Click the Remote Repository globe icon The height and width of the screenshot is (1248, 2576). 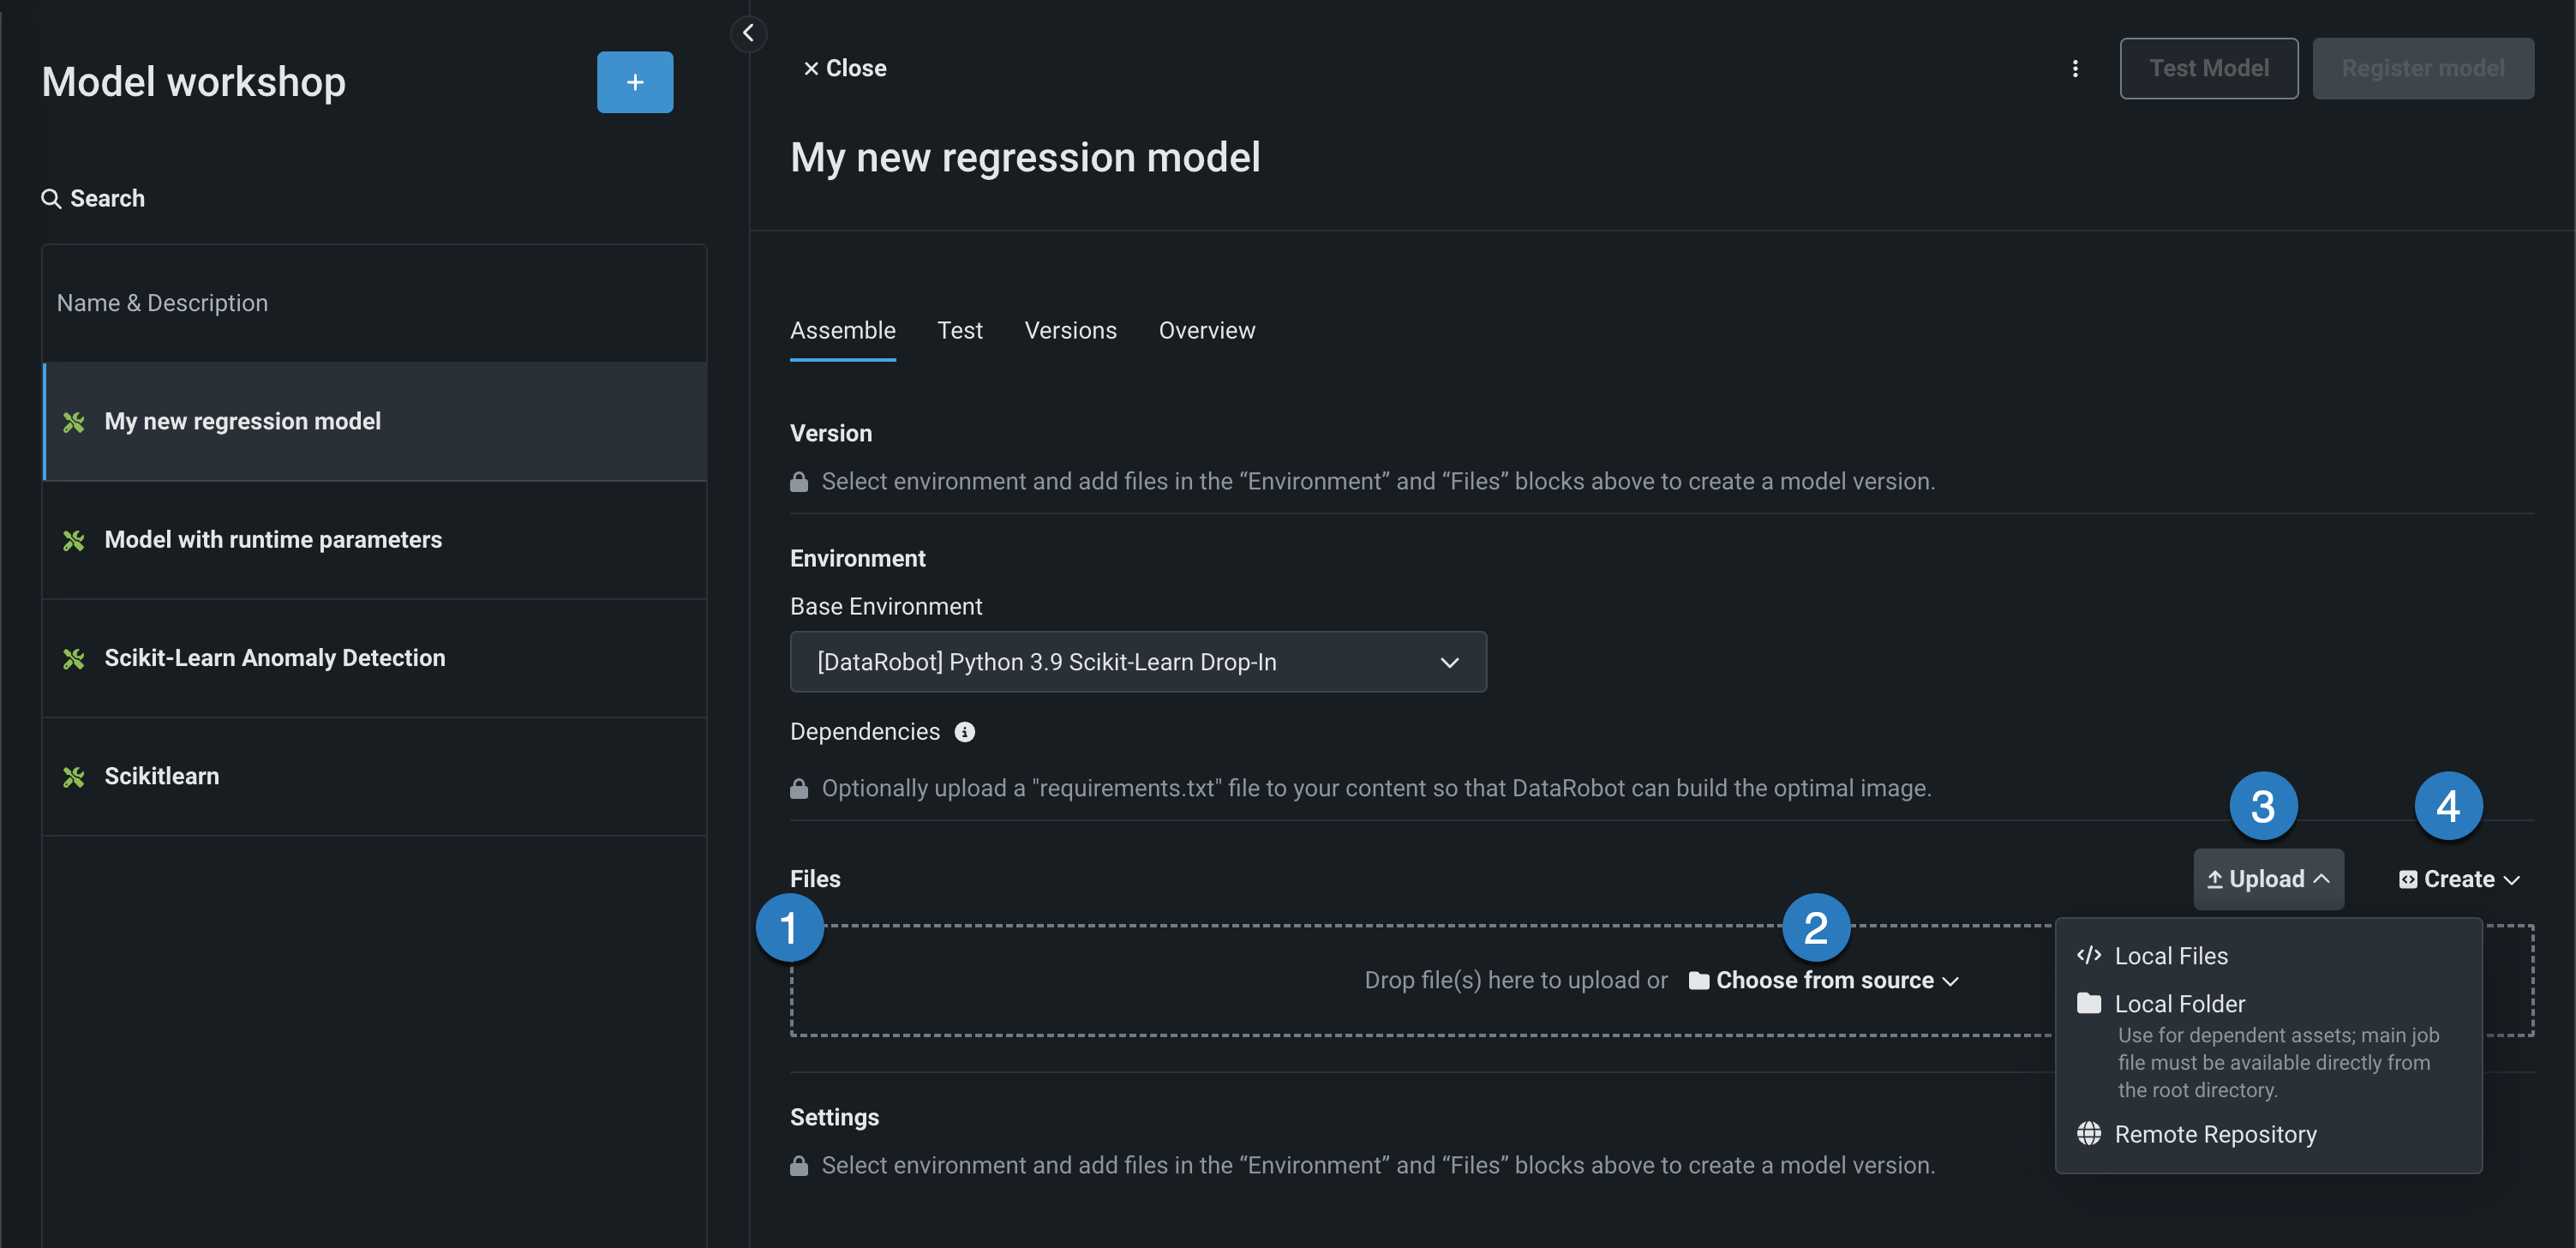(2088, 1133)
